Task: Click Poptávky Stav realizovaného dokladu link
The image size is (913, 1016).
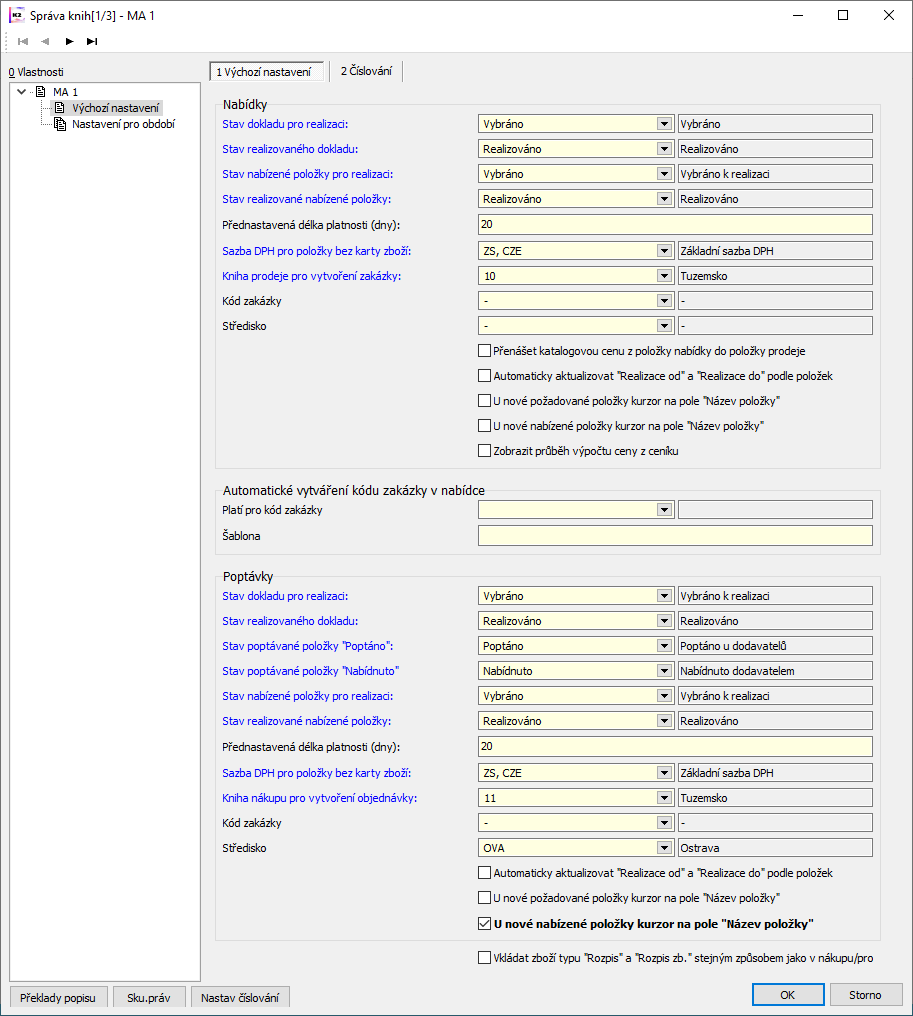Action: 290,621
